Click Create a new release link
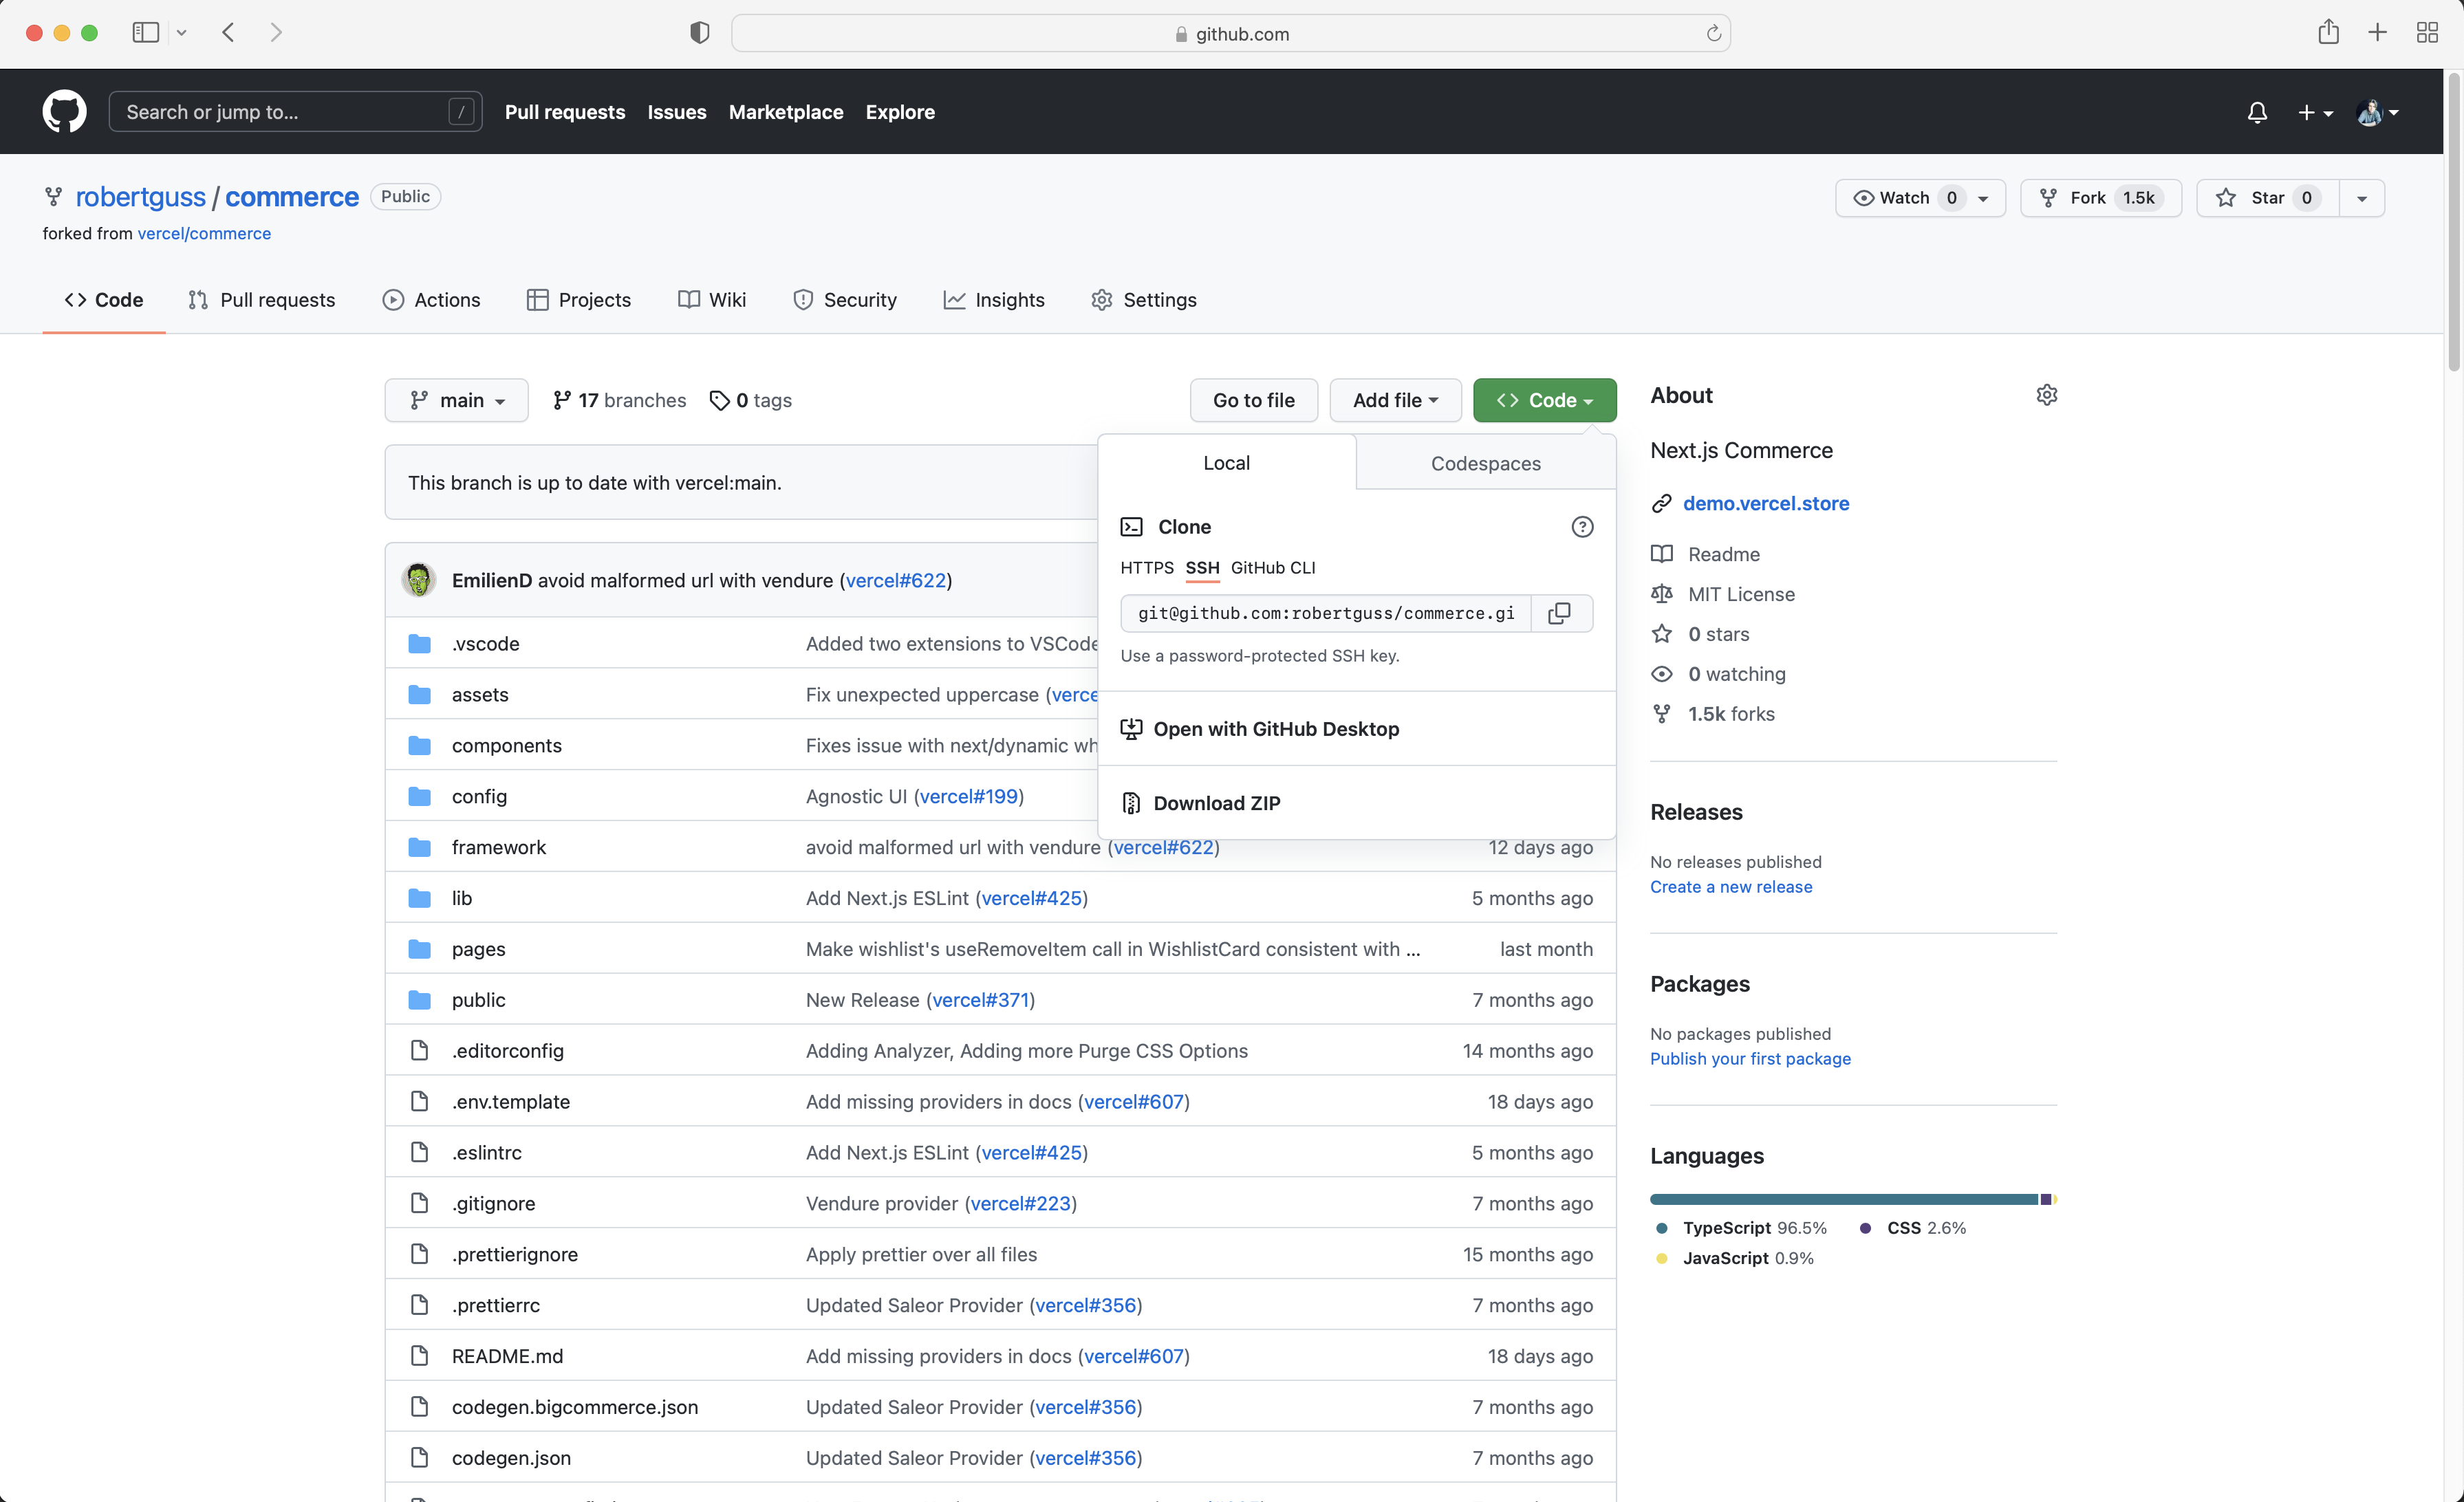The height and width of the screenshot is (1502, 2464). [x=1730, y=886]
